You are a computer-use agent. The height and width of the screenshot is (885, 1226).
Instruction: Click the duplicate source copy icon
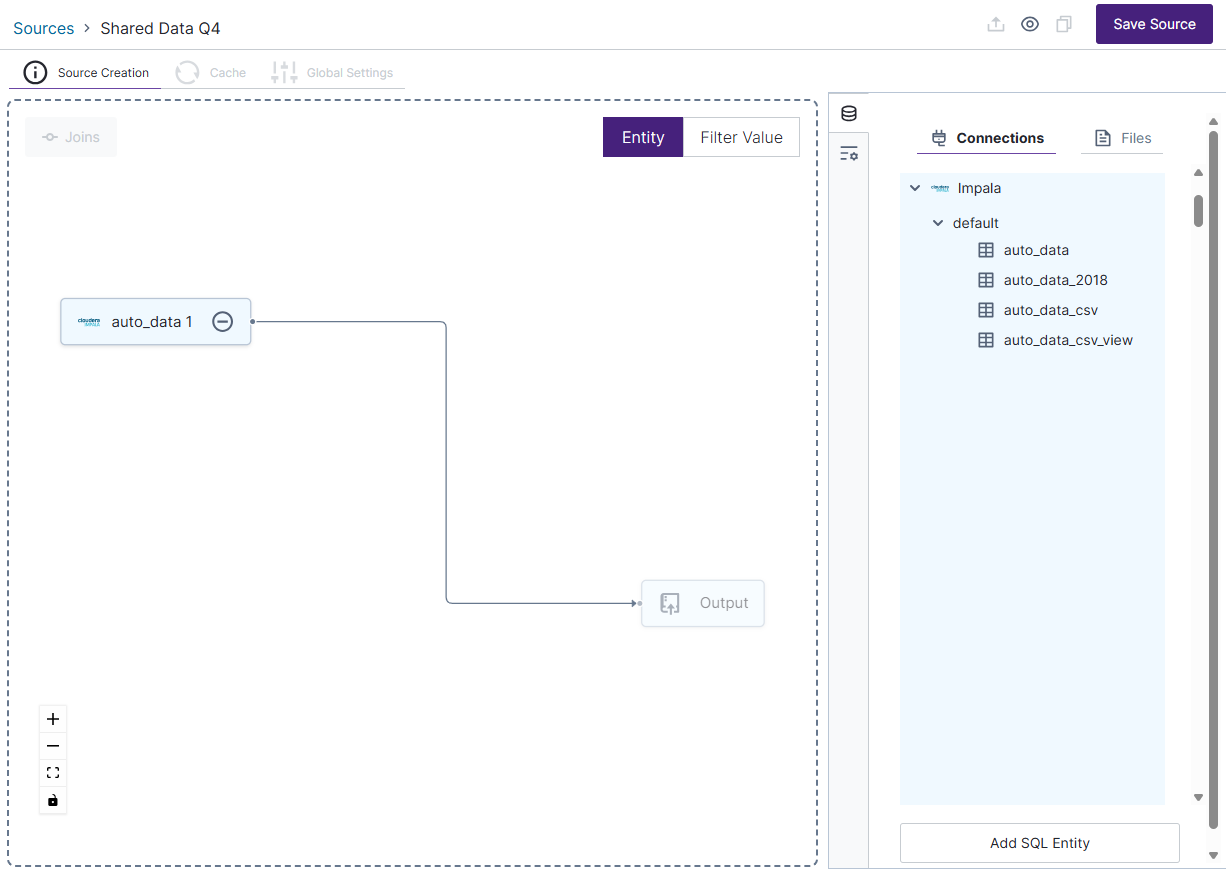tap(1064, 24)
